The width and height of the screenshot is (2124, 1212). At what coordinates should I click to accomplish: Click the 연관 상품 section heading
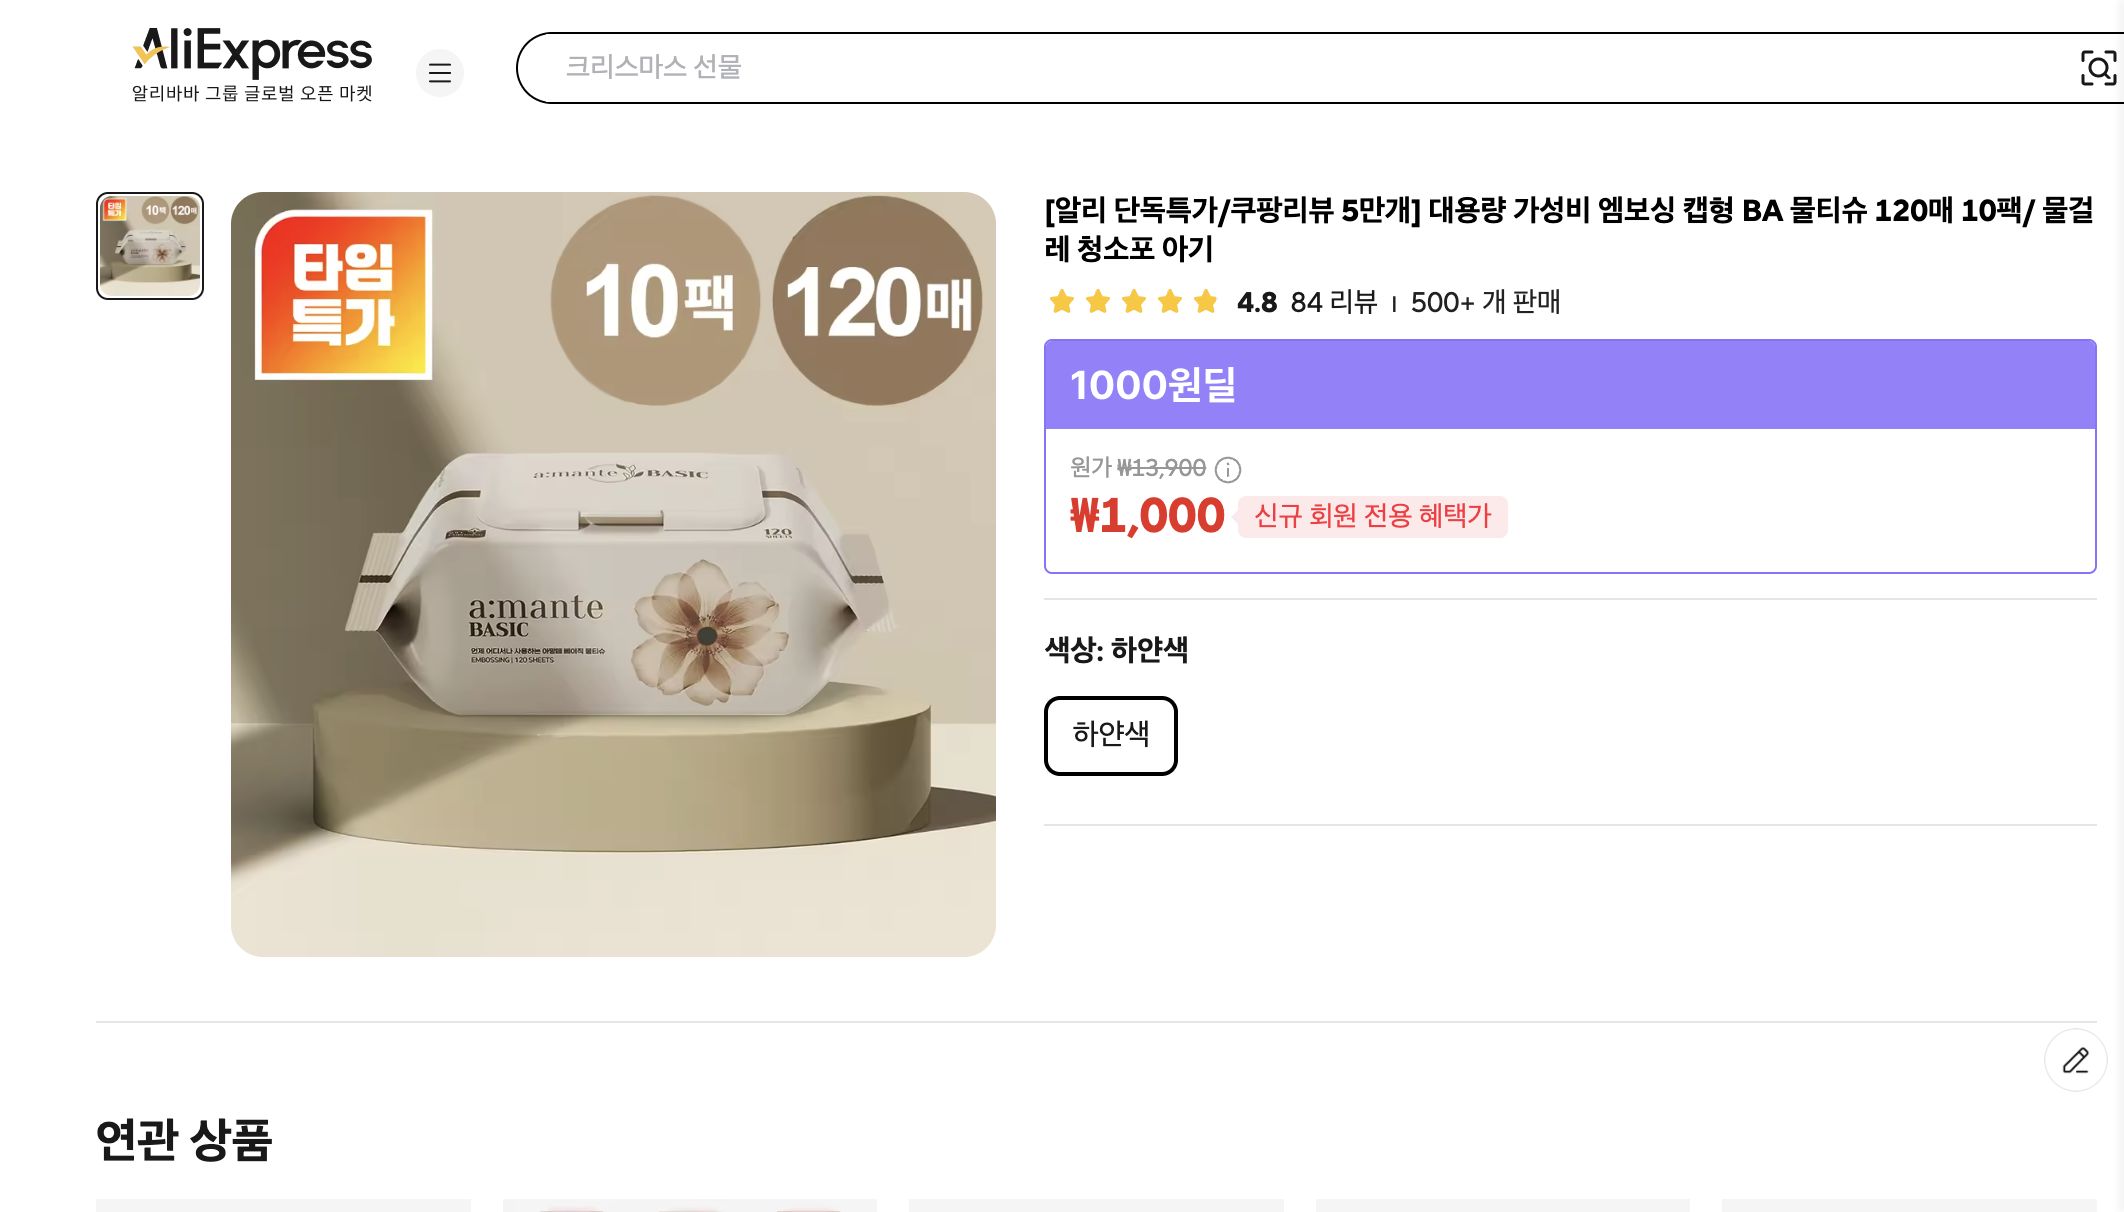[x=184, y=1140]
